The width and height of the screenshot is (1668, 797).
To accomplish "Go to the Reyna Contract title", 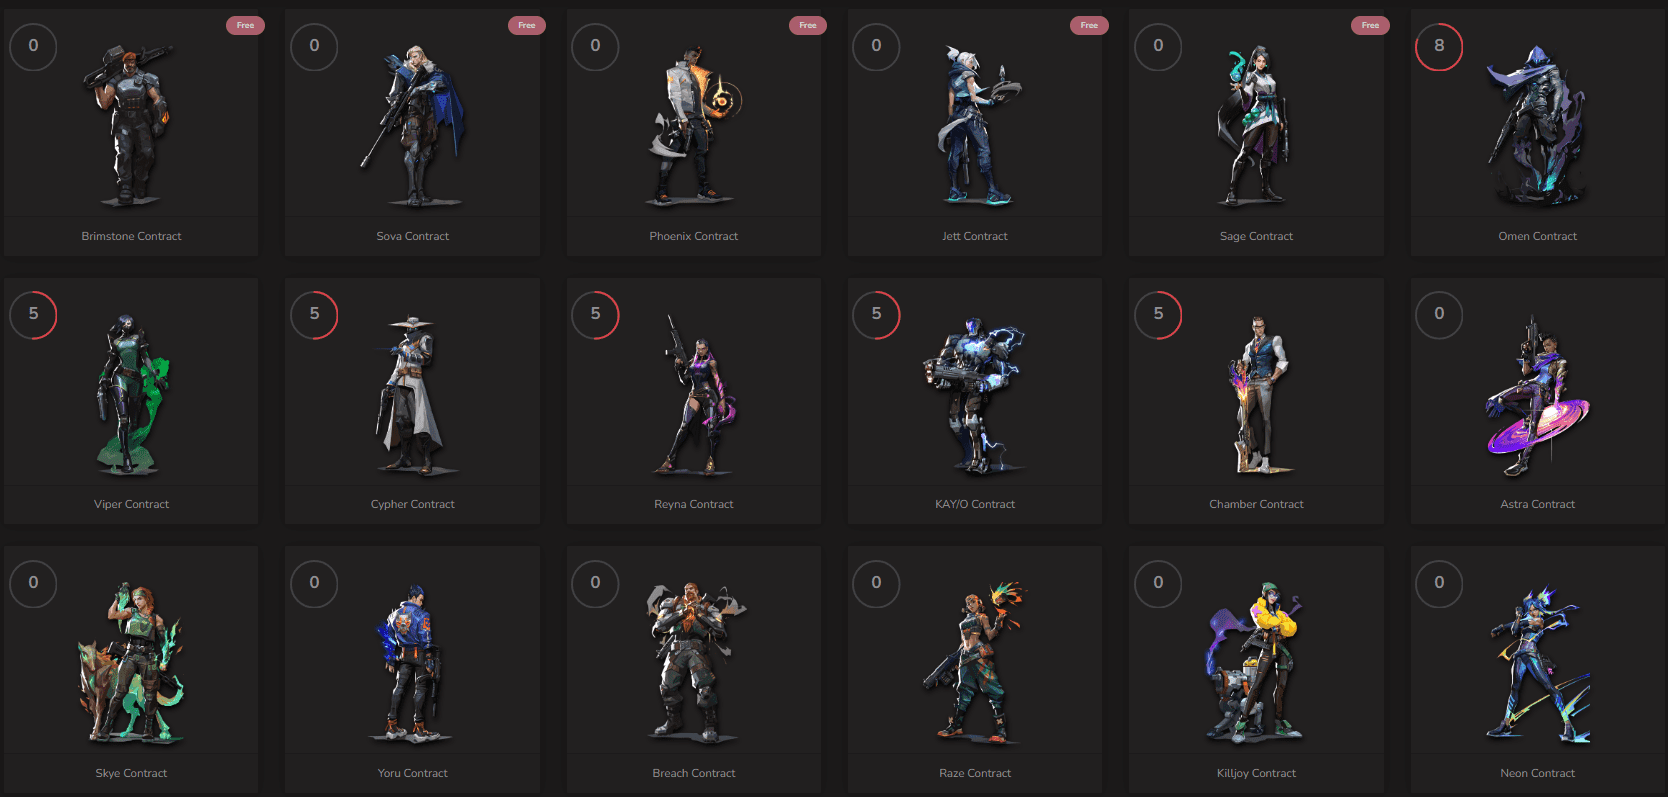I will point(693,504).
